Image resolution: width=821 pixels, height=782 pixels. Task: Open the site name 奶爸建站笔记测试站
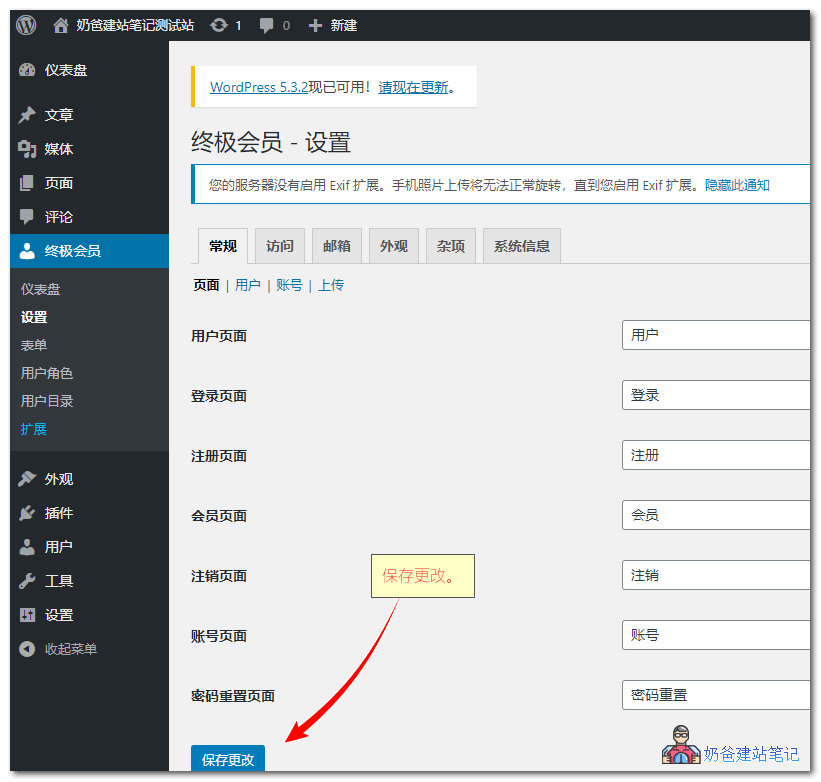click(x=135, y=25)
